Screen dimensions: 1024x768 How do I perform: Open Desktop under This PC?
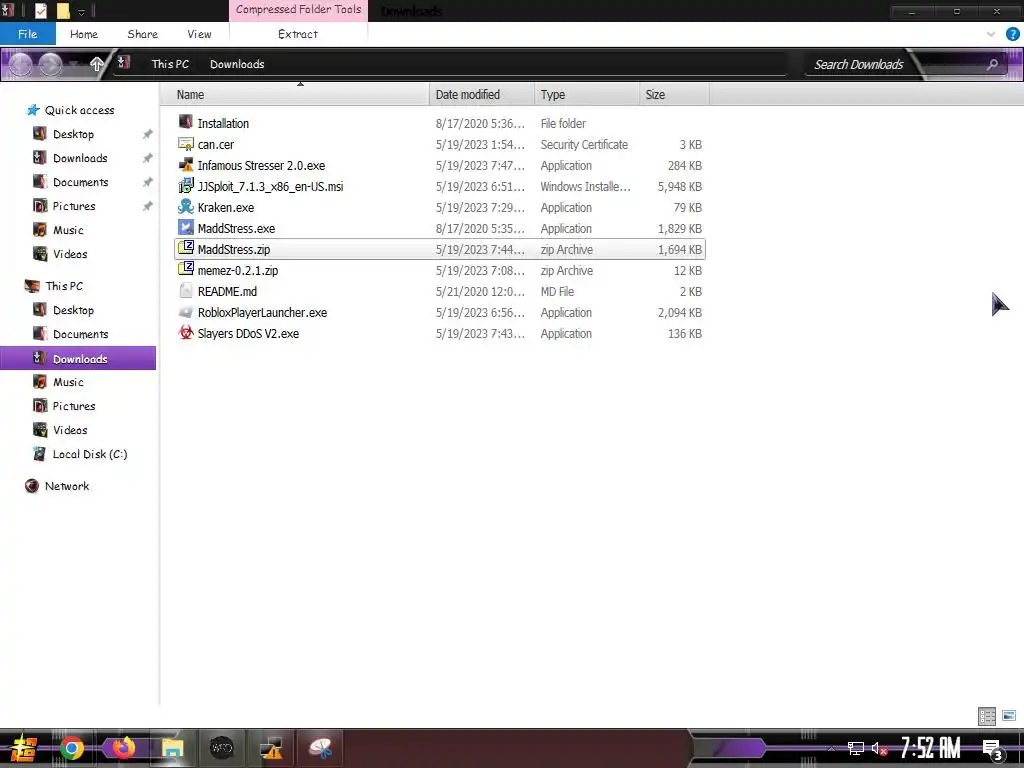[73, 310]
